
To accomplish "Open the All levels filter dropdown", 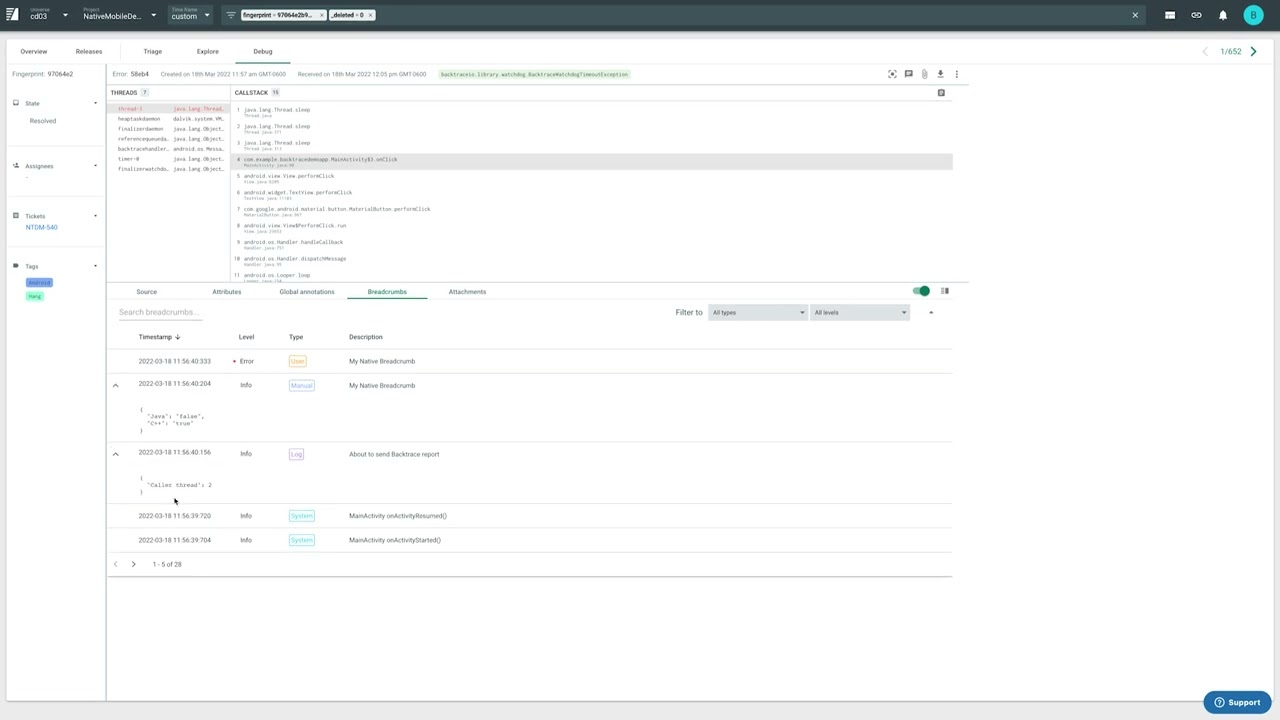I will tap(860, 313).
